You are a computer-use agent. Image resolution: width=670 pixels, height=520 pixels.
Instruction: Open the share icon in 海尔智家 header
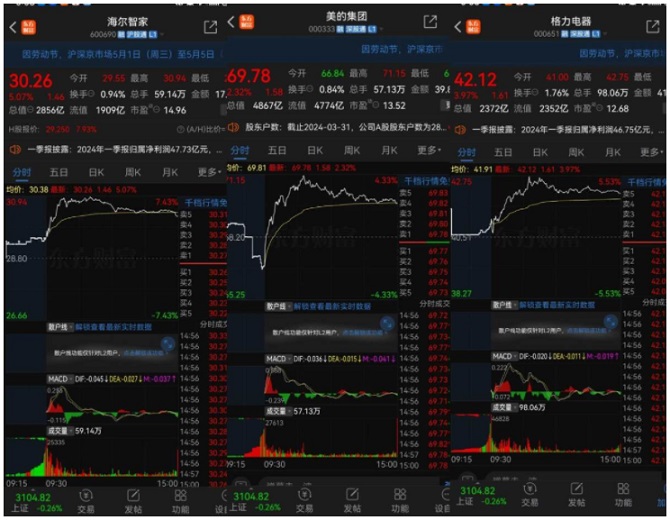211,27
